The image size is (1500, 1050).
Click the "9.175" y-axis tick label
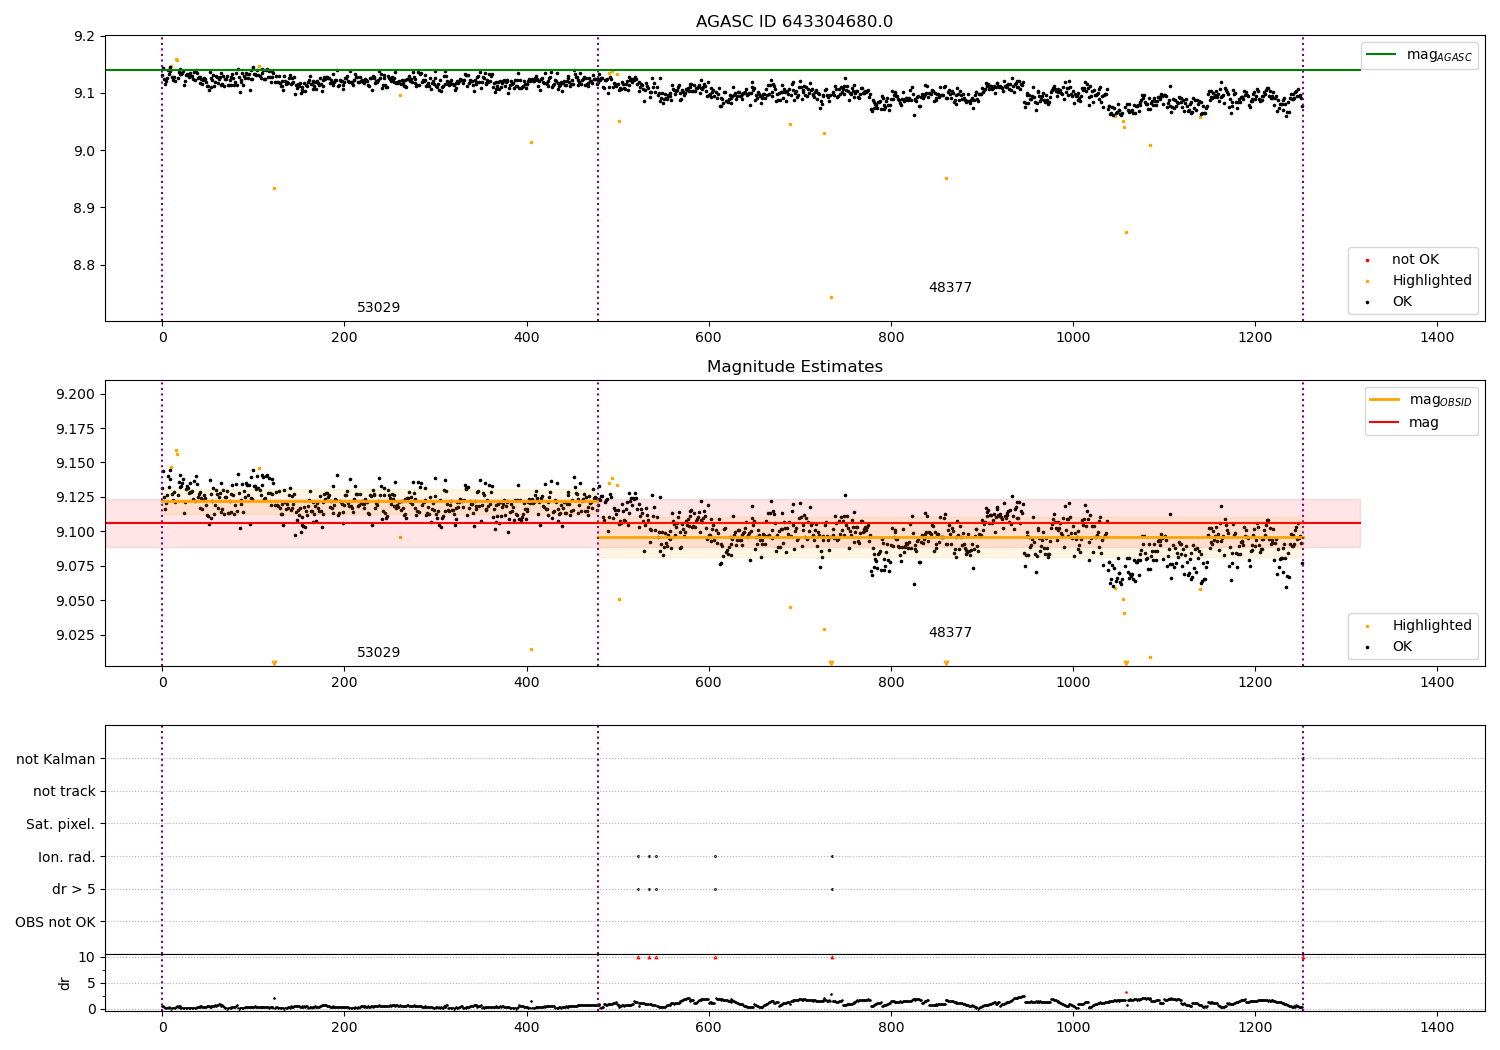tap(75, 429)
